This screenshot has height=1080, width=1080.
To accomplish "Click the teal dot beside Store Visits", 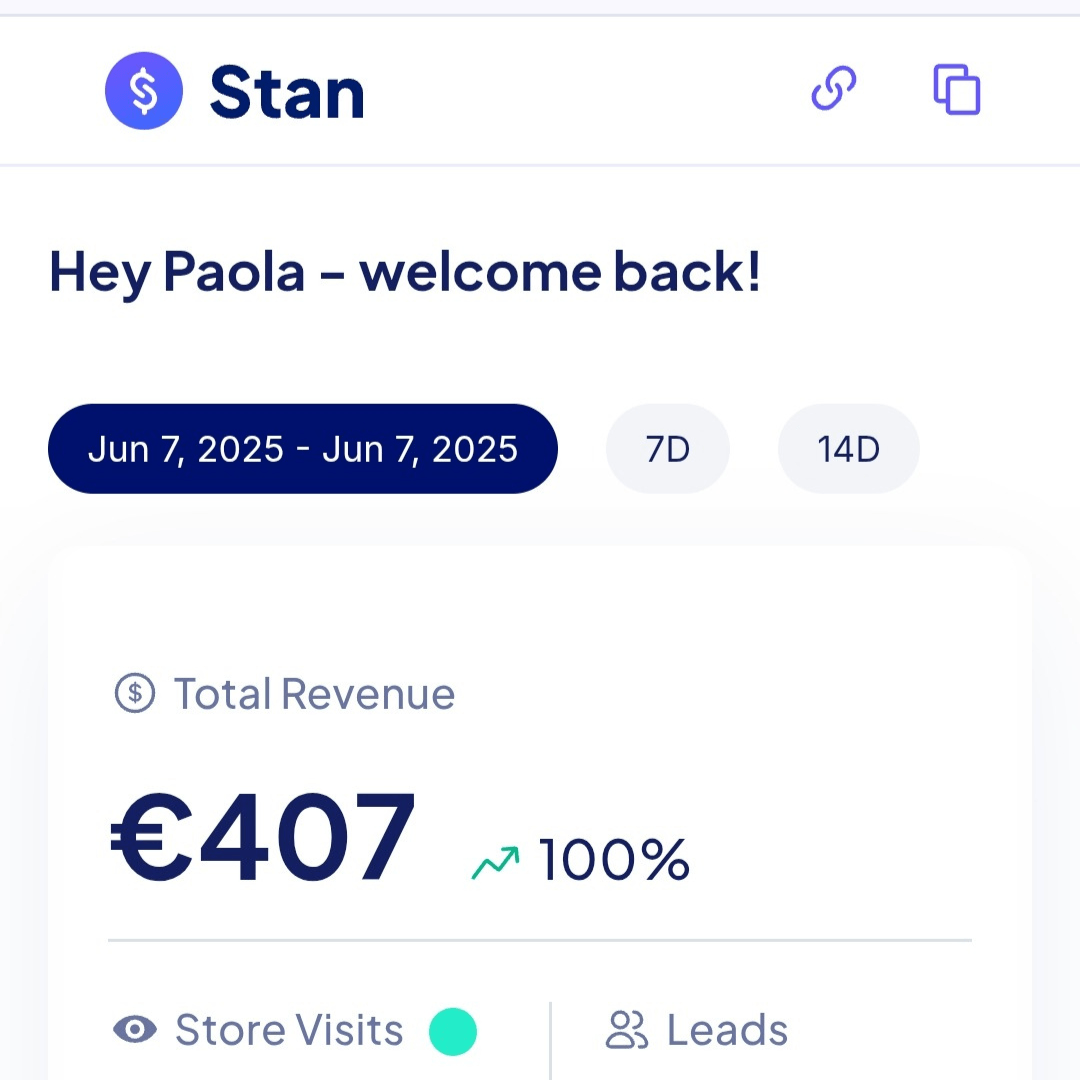I will (x=453, y=1031).
